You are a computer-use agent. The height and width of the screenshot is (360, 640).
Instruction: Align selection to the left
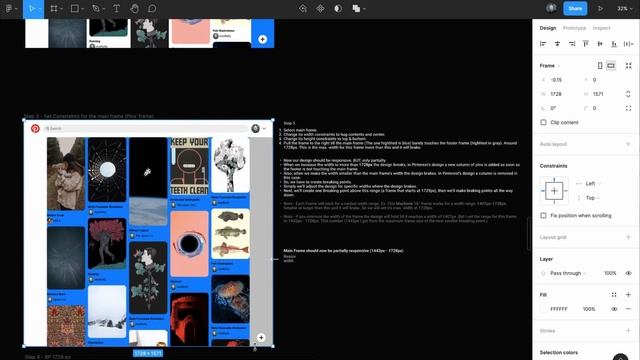tap(543, 44)
